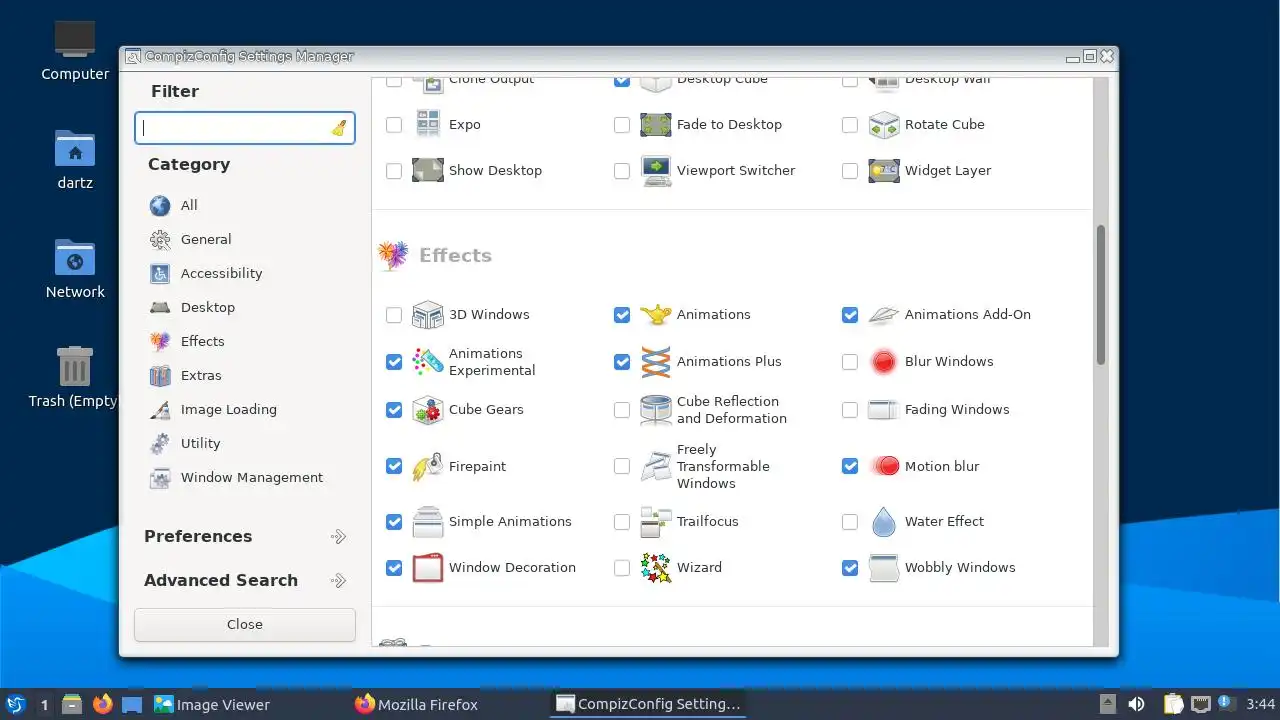Open the Blur Windows red icon

884,362
